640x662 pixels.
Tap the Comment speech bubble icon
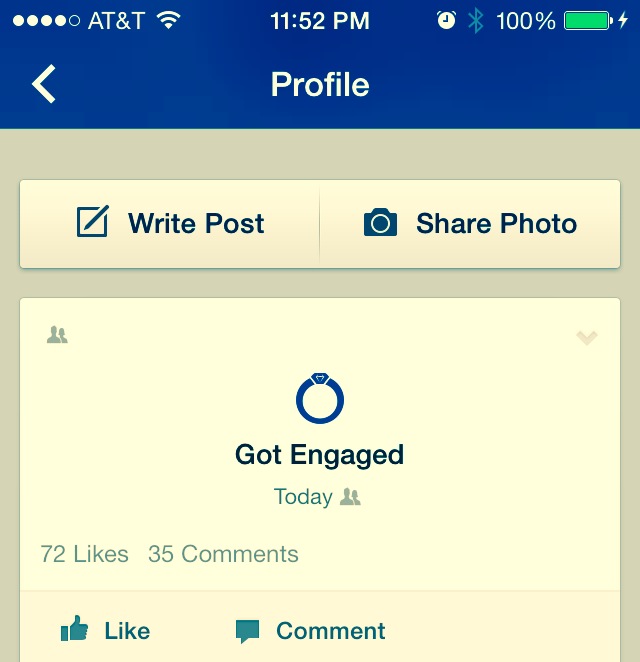tap(247, 631)
